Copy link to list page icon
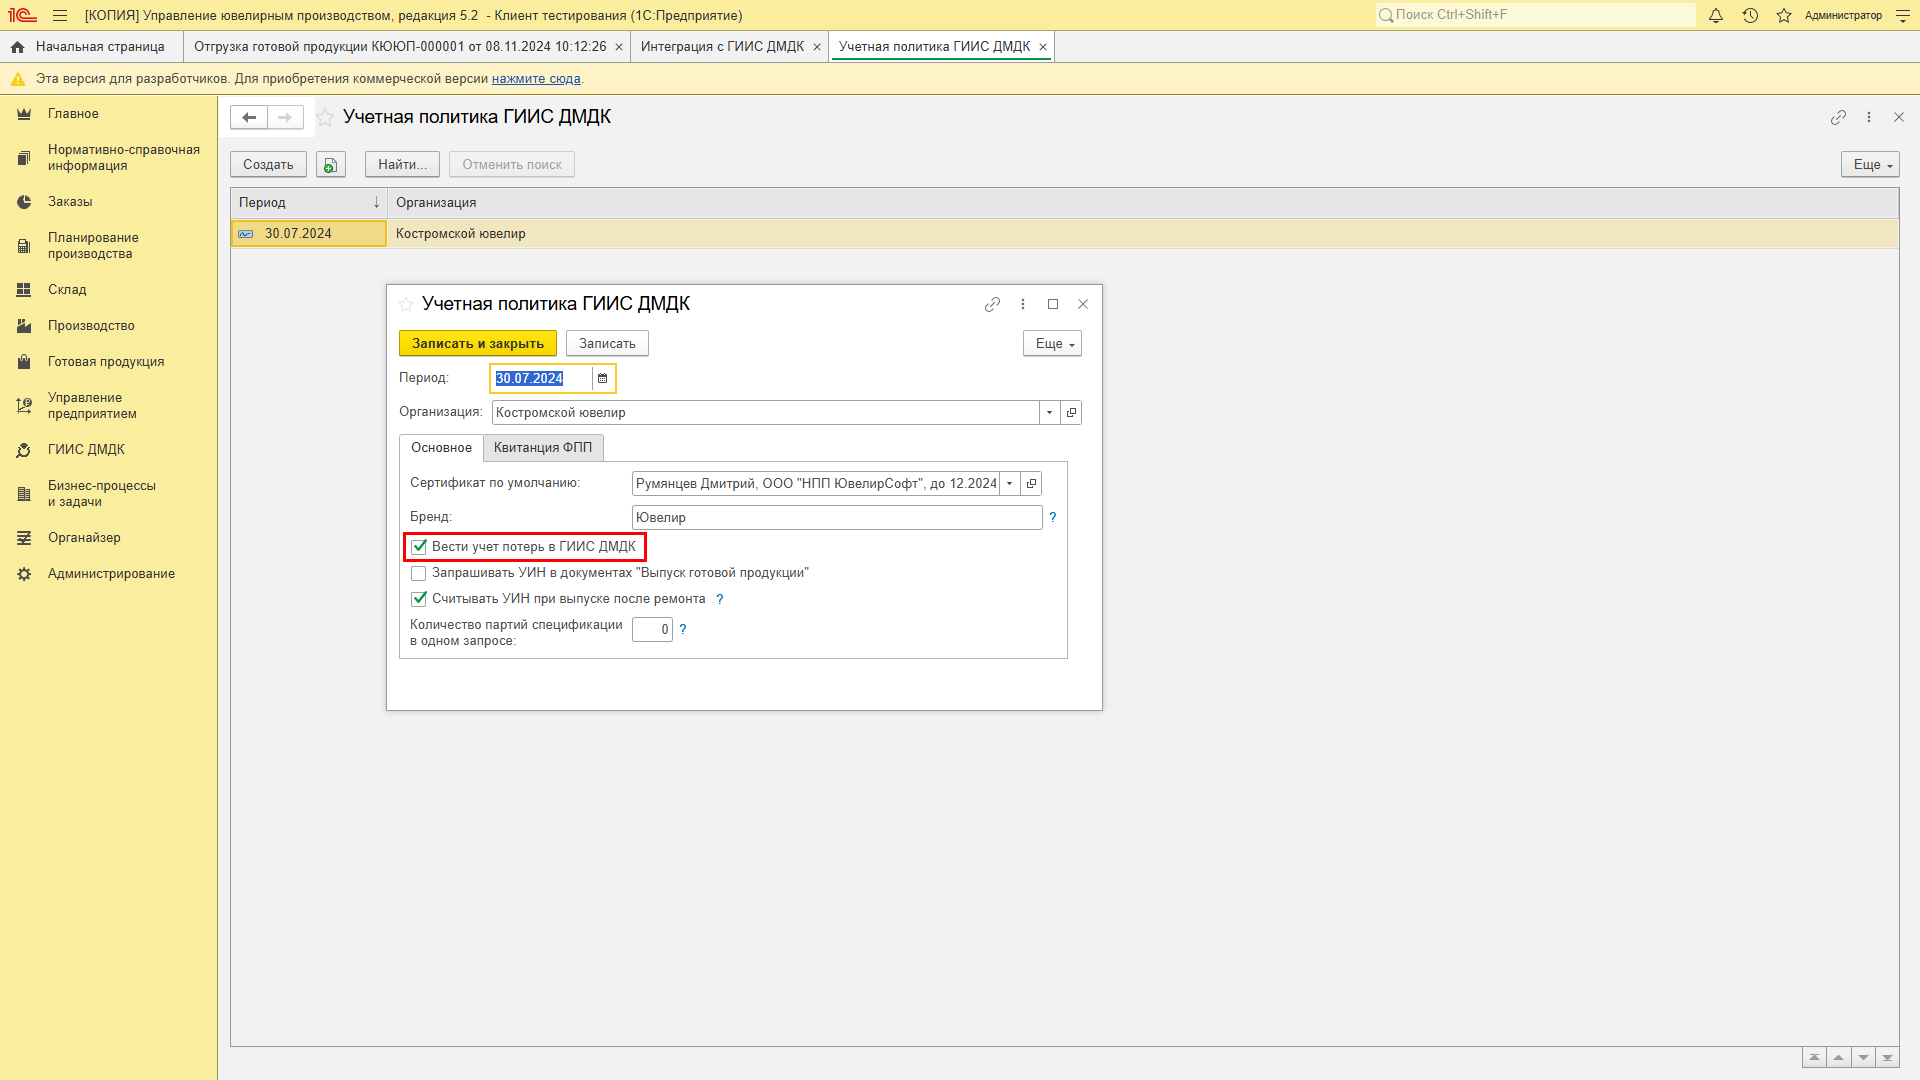The height and width of the screenshot is (1080, 1920). click(x=1838, y=117)
